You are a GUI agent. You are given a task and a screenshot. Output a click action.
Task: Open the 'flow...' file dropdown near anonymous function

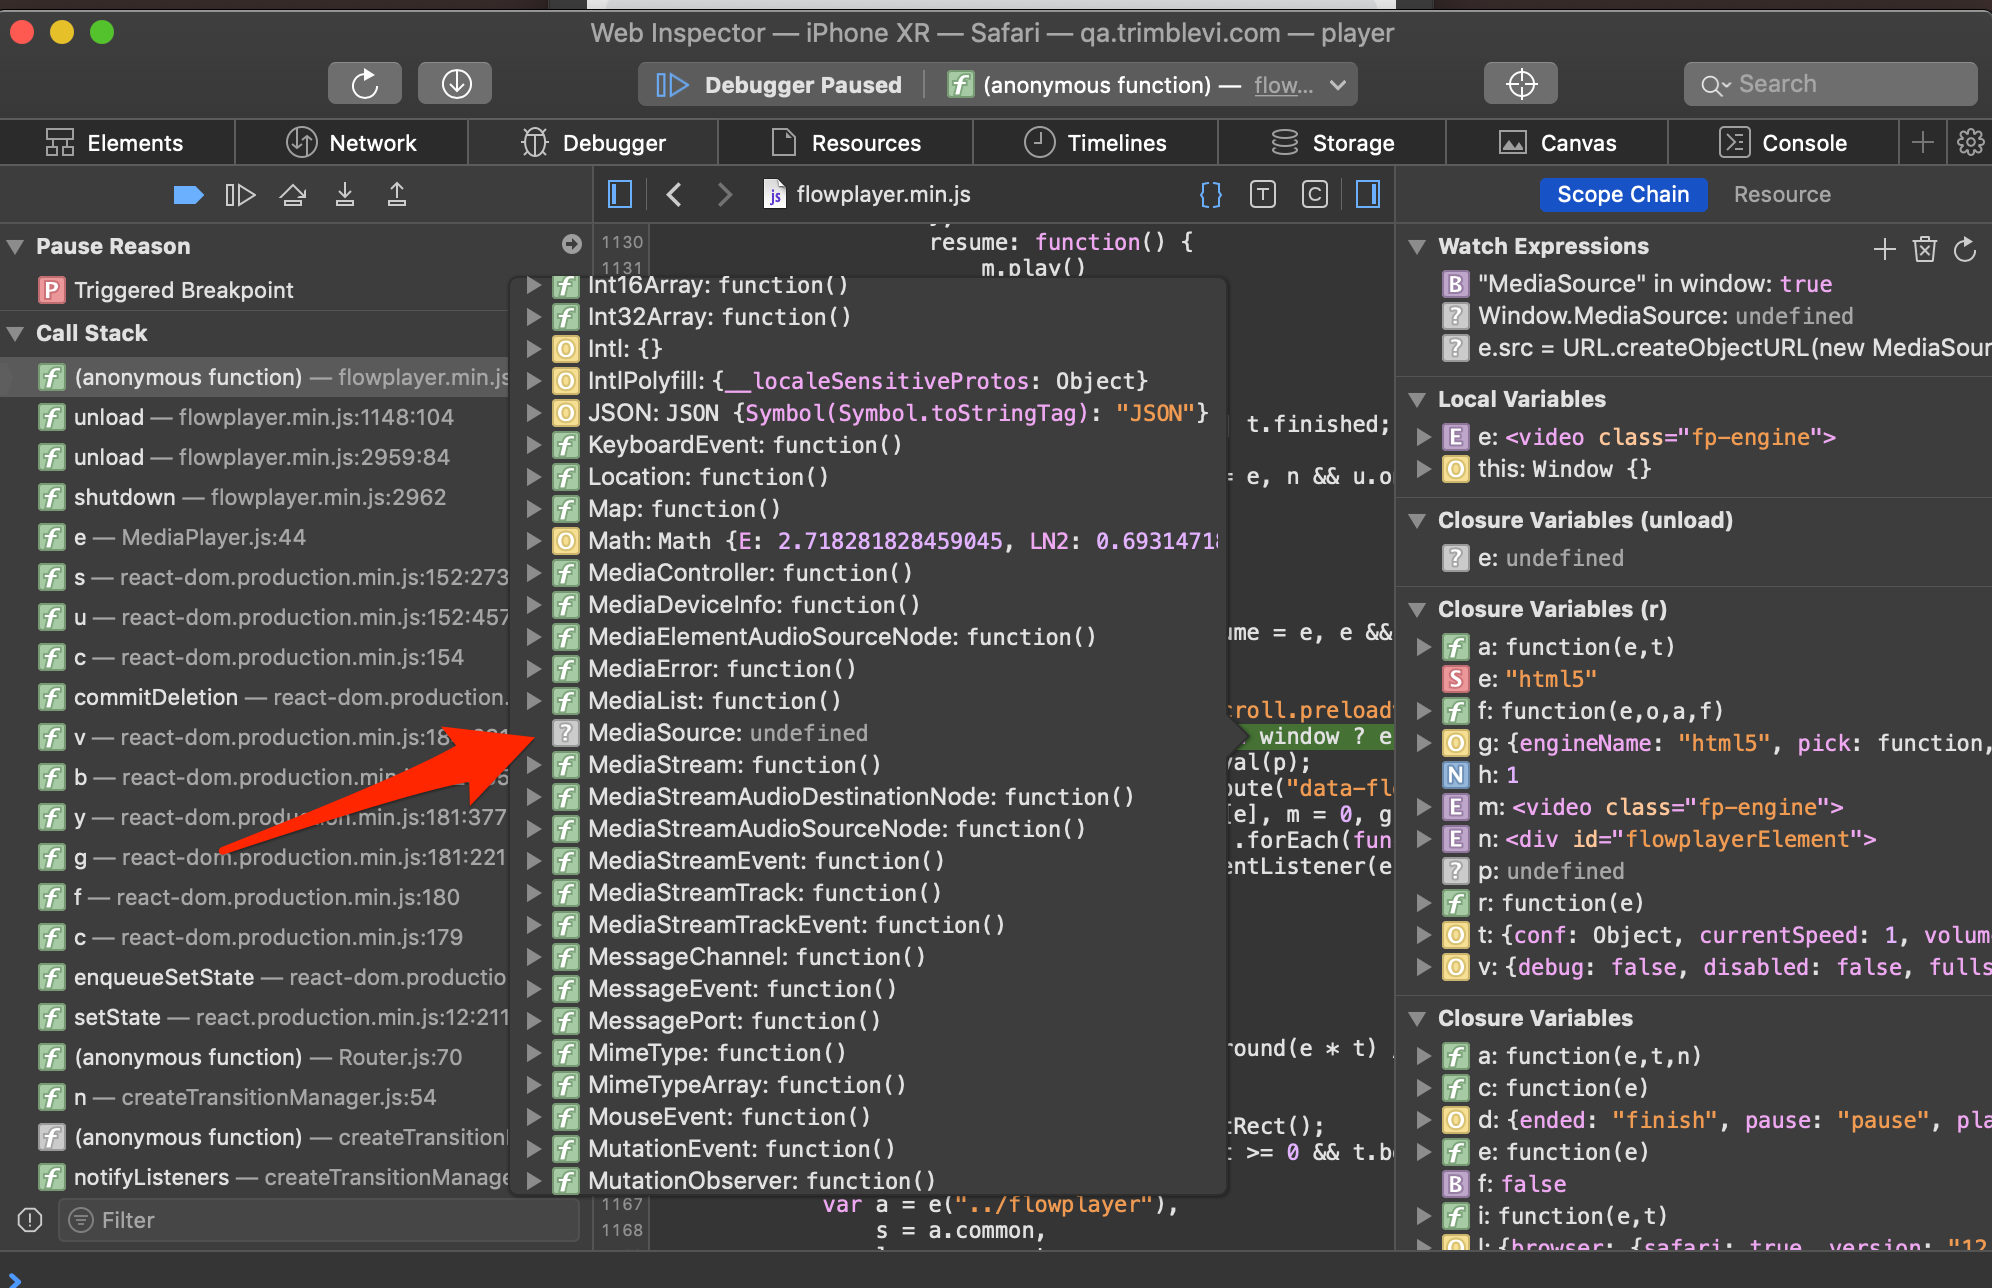coord(1299,84)
